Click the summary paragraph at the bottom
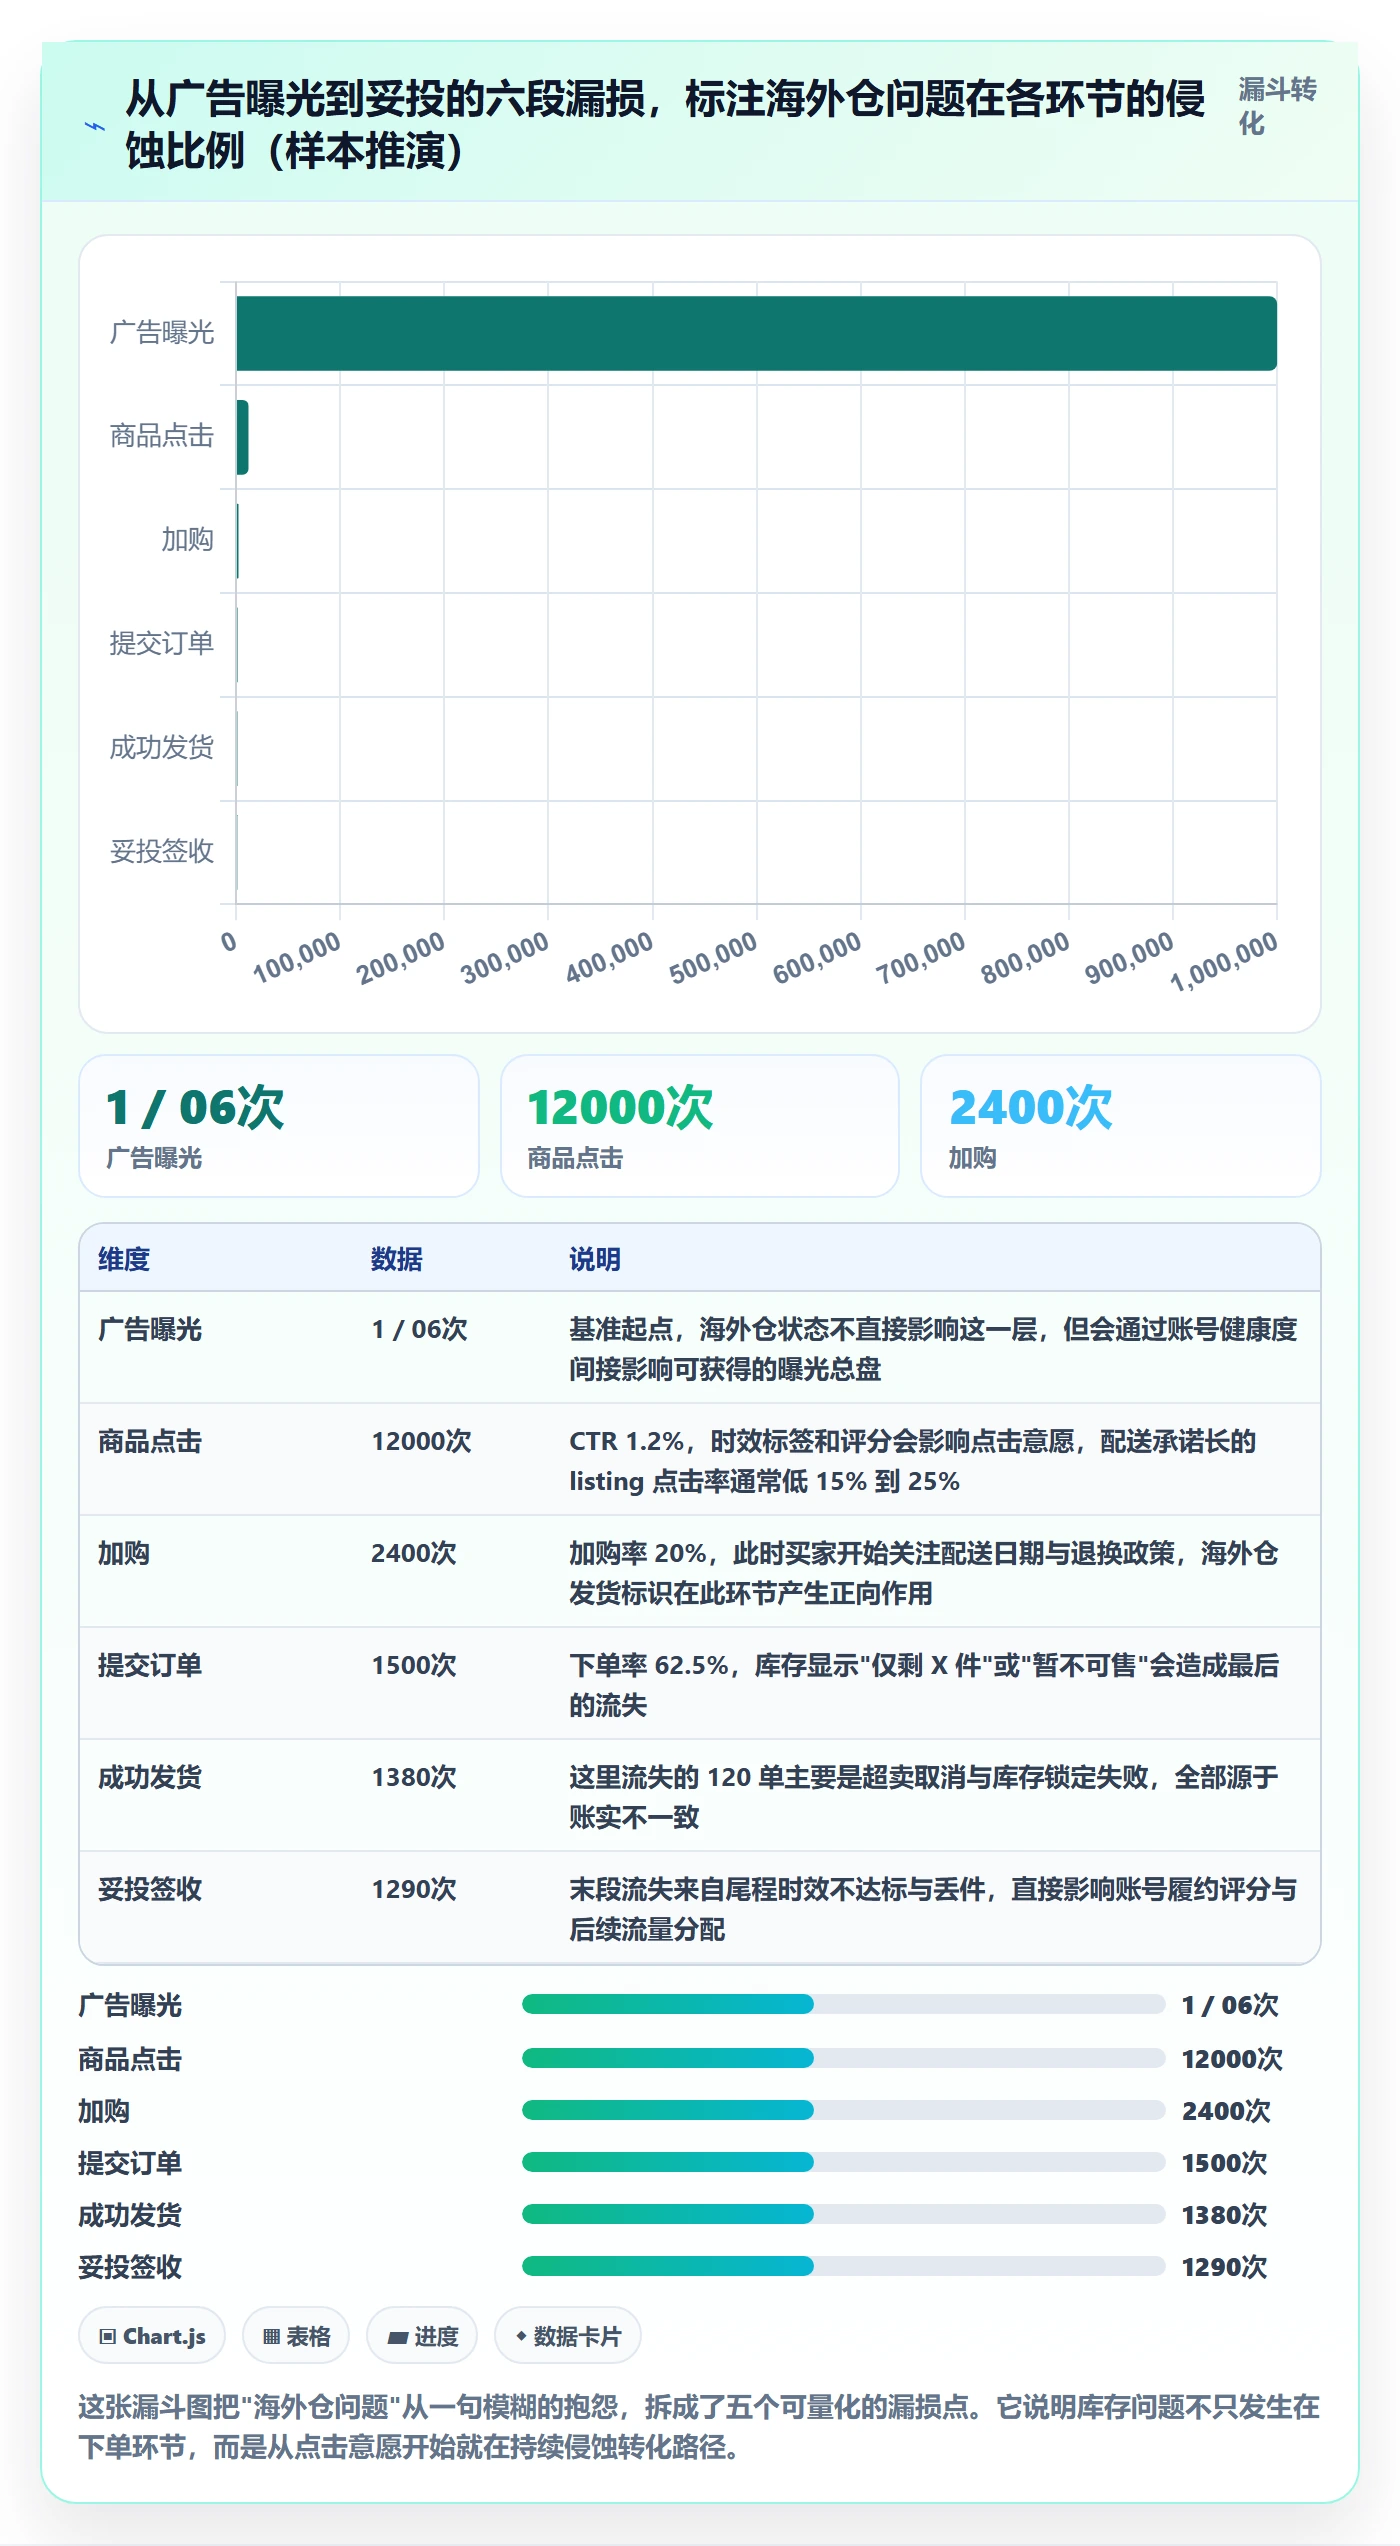This screenshot has width=1400, height=2546. coord(699,2426)
